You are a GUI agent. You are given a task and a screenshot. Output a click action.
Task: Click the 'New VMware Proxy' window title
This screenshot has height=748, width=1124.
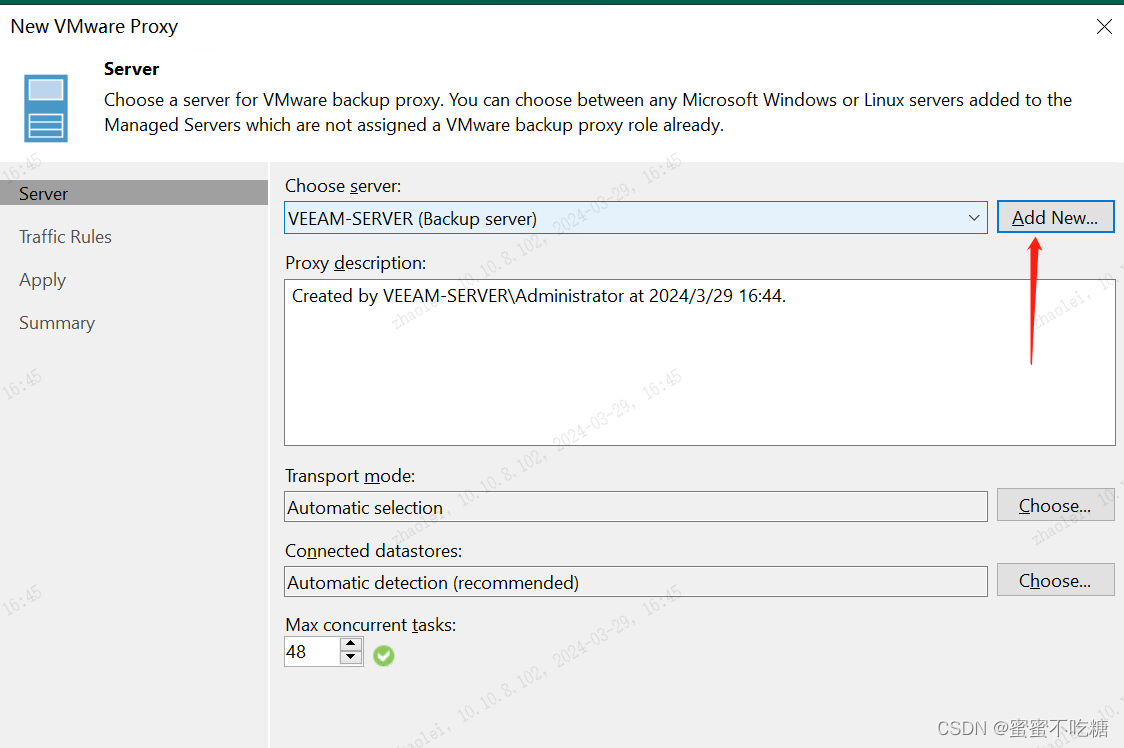94,27
